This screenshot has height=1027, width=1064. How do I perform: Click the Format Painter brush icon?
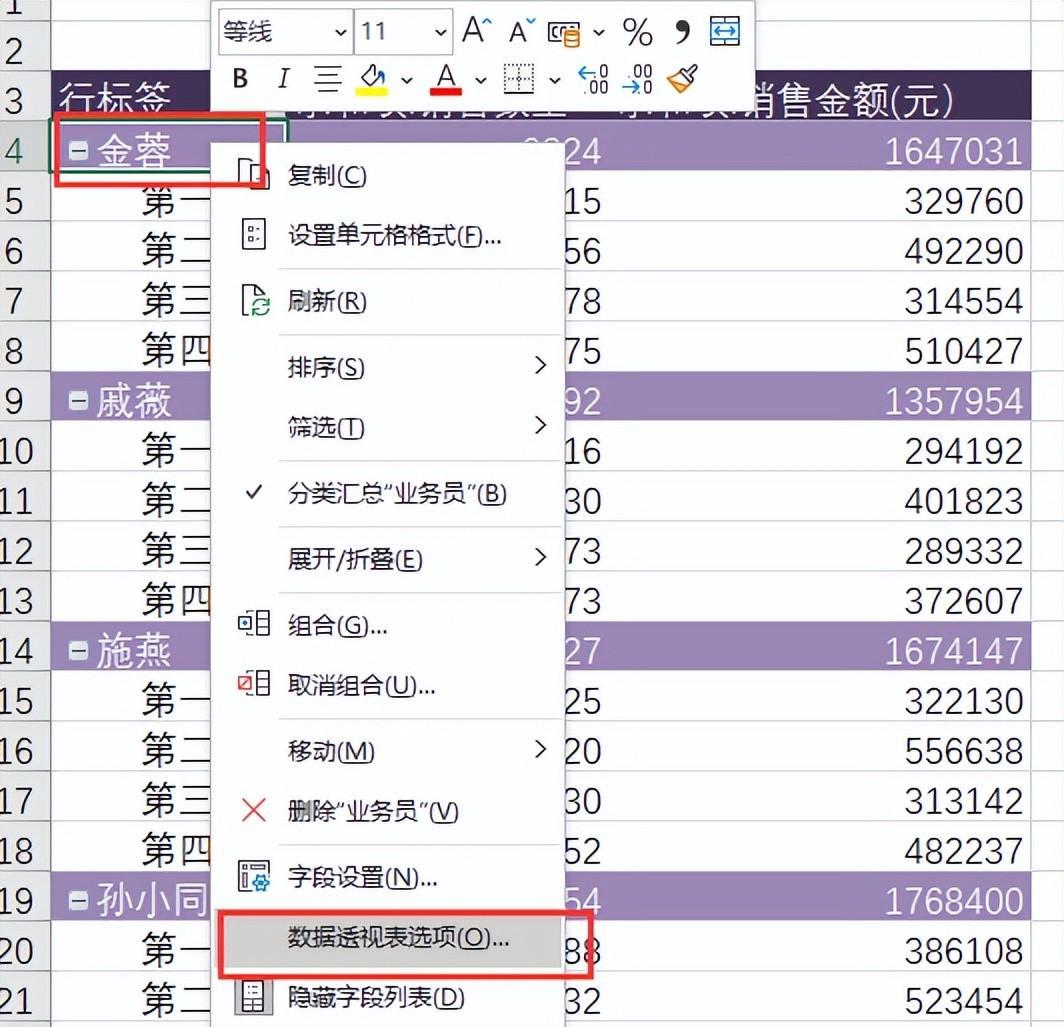(x=683, y=79)
